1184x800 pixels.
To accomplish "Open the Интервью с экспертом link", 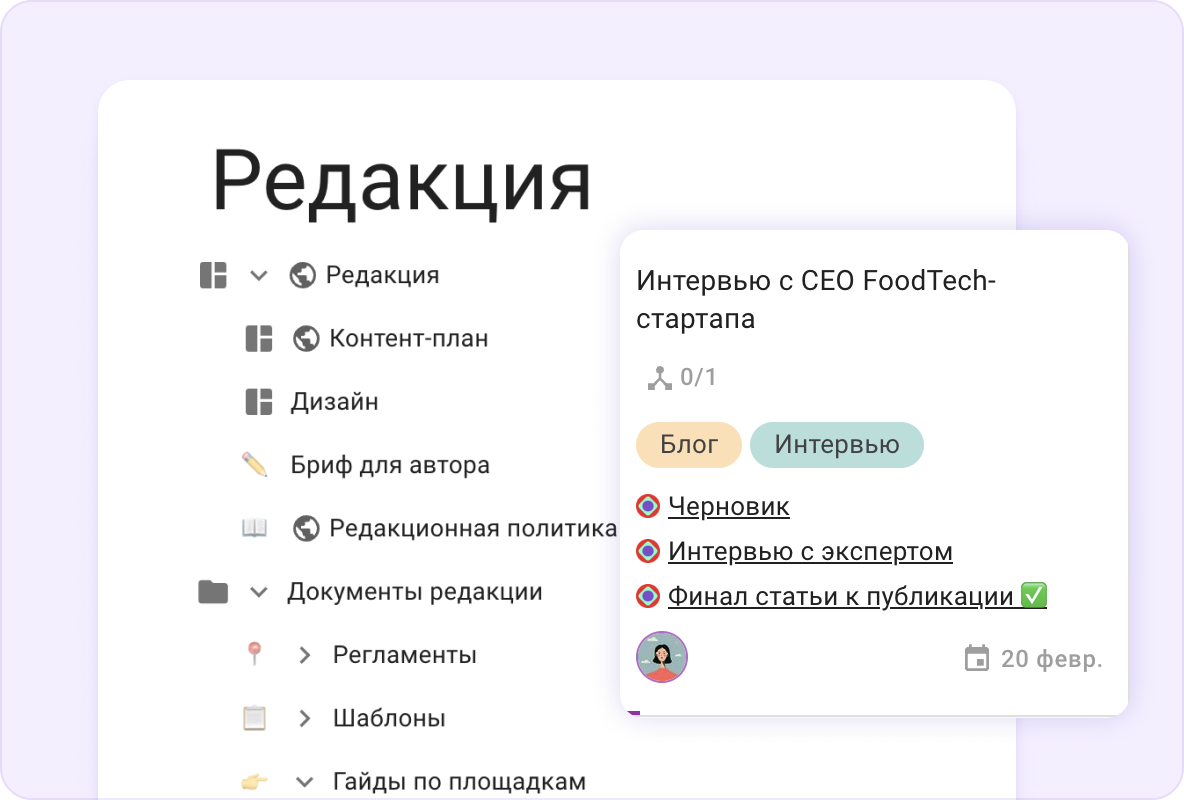I will pyautogui.click(x=810, y=552).
